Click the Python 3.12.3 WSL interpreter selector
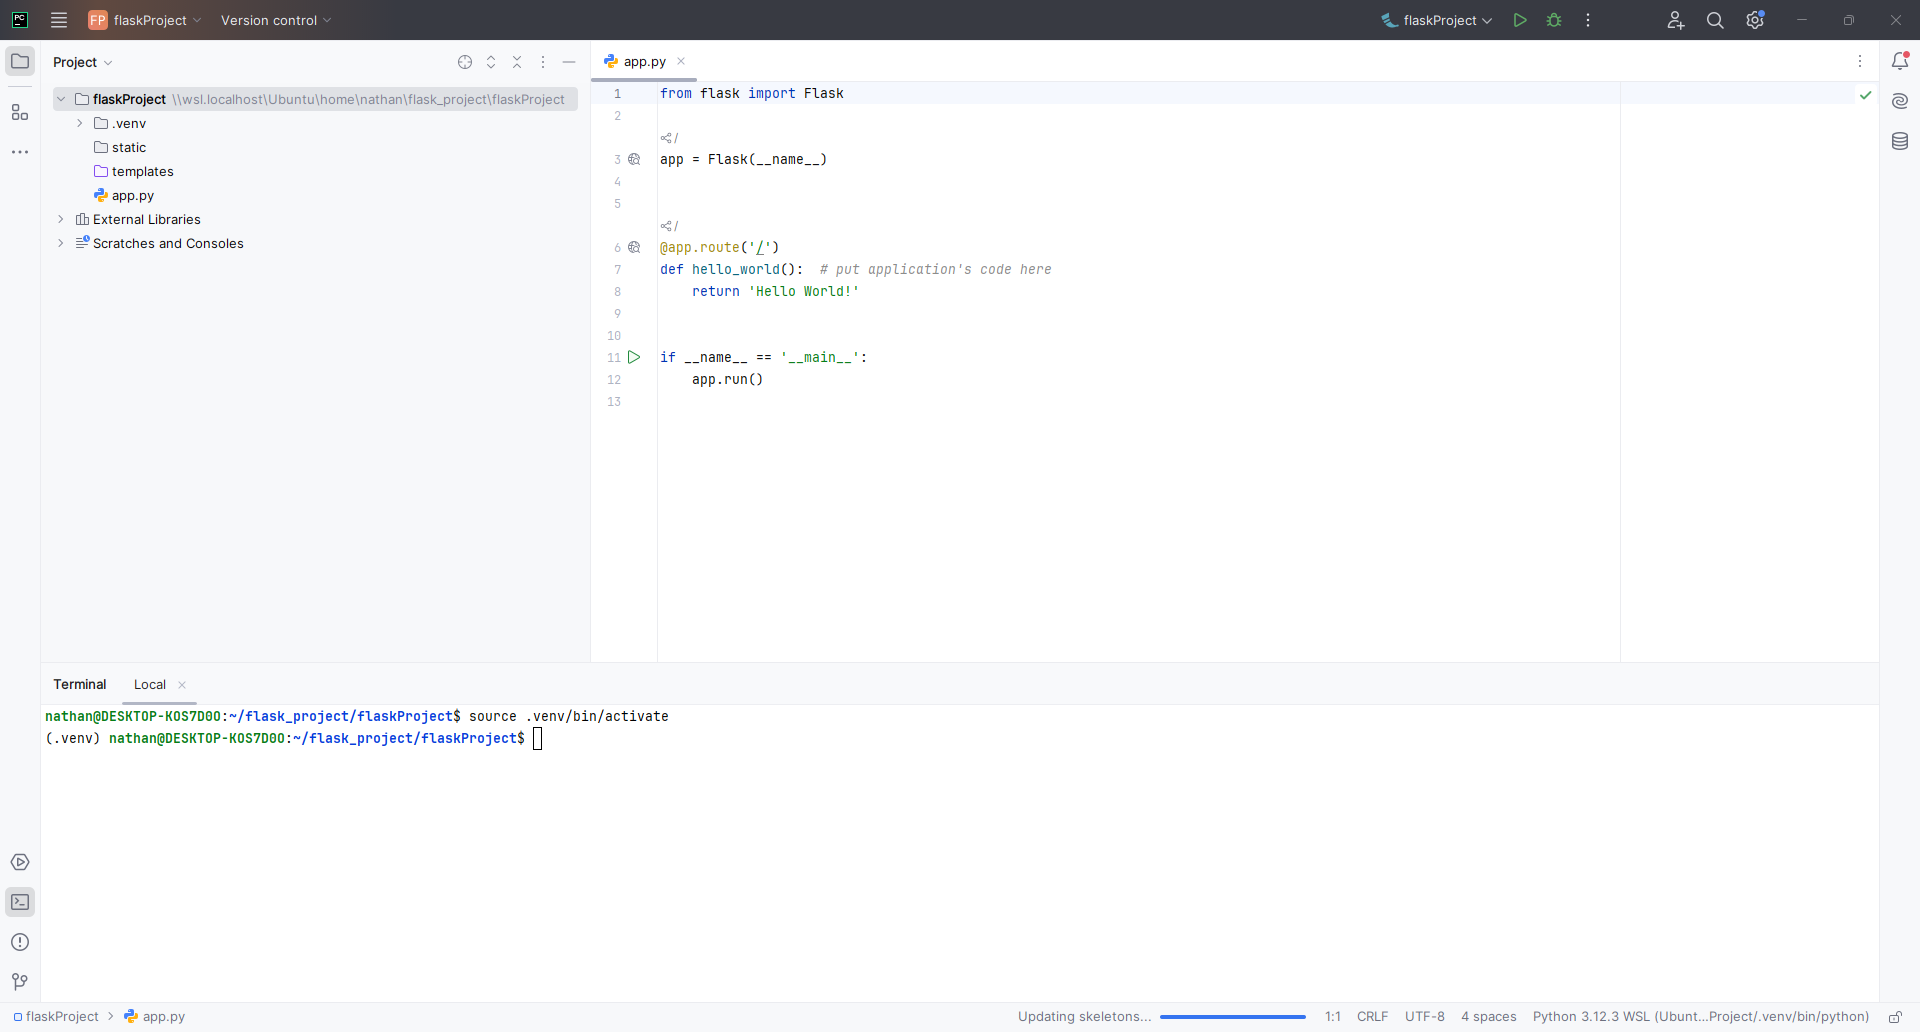 [x=1700, y=1017]
